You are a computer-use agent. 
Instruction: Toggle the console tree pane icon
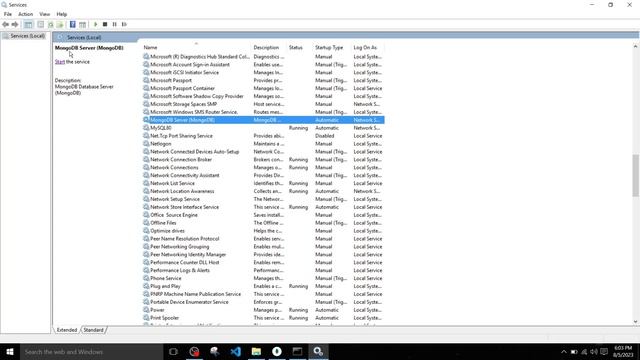(28, 24)
